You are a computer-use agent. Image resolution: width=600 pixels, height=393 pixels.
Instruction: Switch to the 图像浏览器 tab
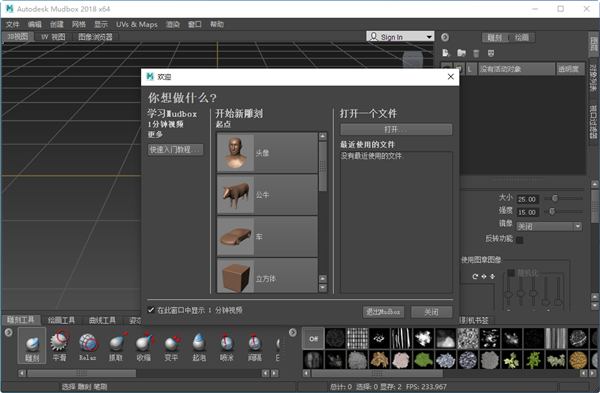[95, 37]
